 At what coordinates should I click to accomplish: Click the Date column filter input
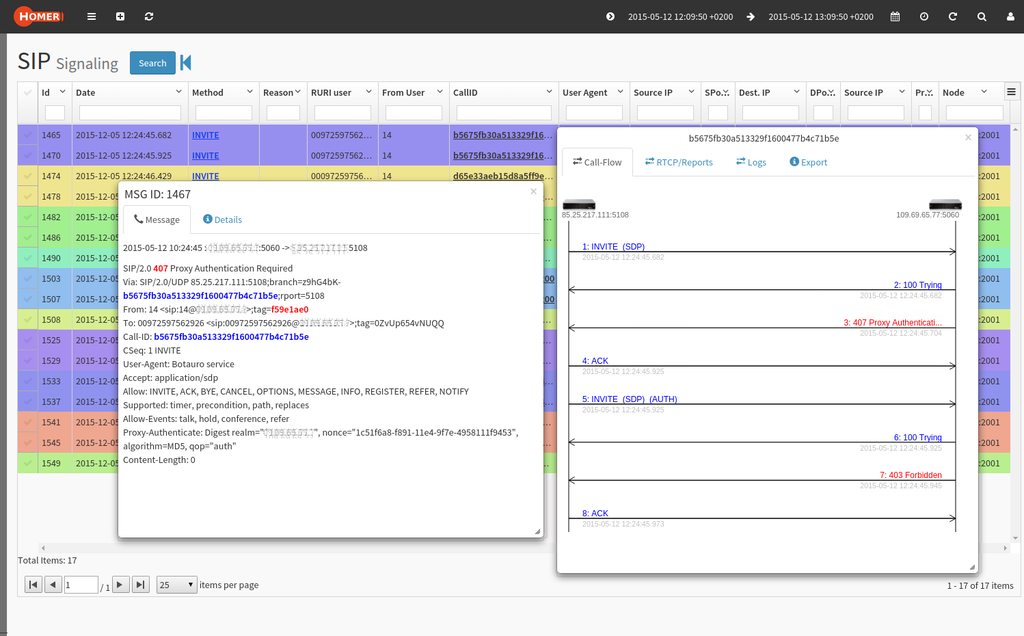click(x=129, y=113)
